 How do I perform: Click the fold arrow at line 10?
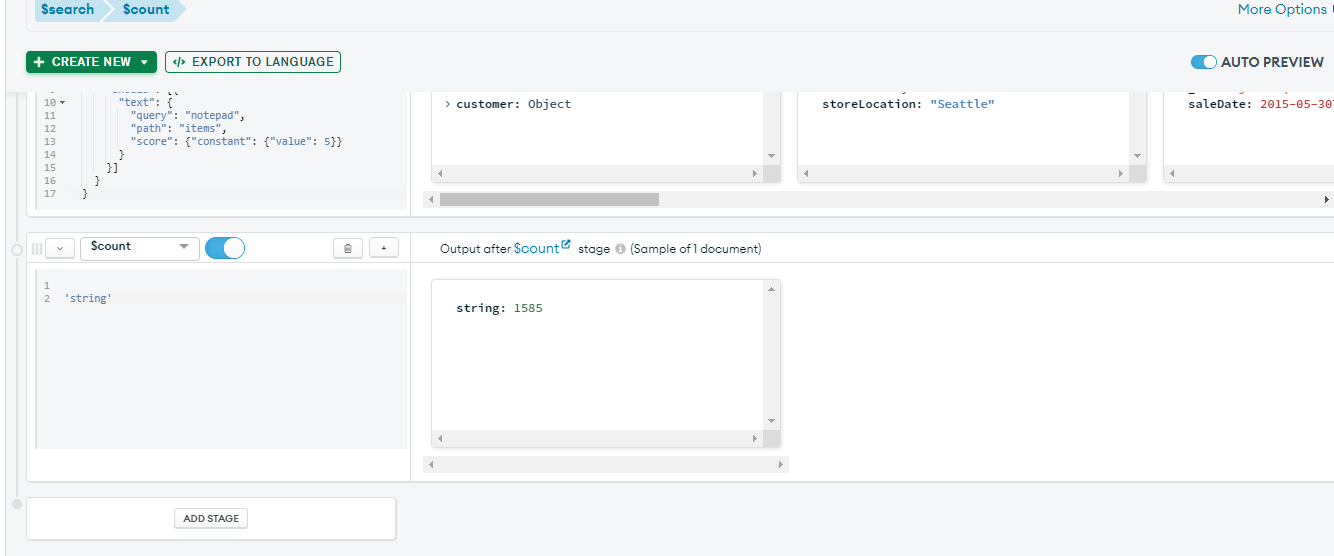(x=62, y=103)
